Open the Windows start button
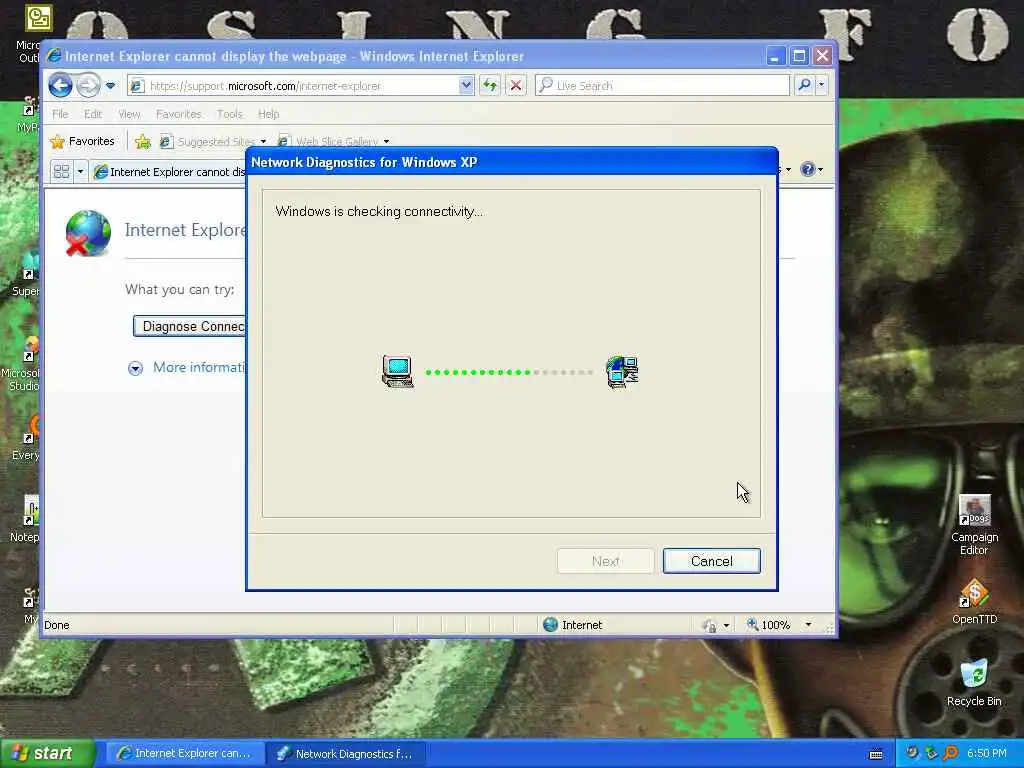 click(x=47, y=754)
